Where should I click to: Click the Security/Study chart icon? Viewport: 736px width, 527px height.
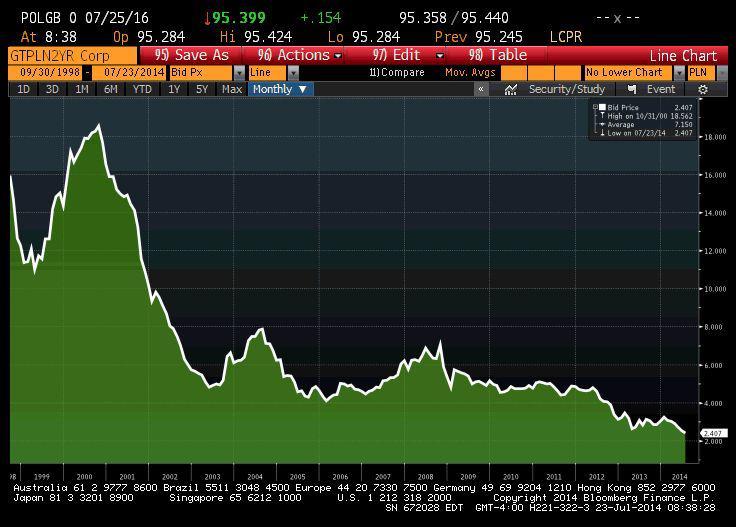pos(511,89)
